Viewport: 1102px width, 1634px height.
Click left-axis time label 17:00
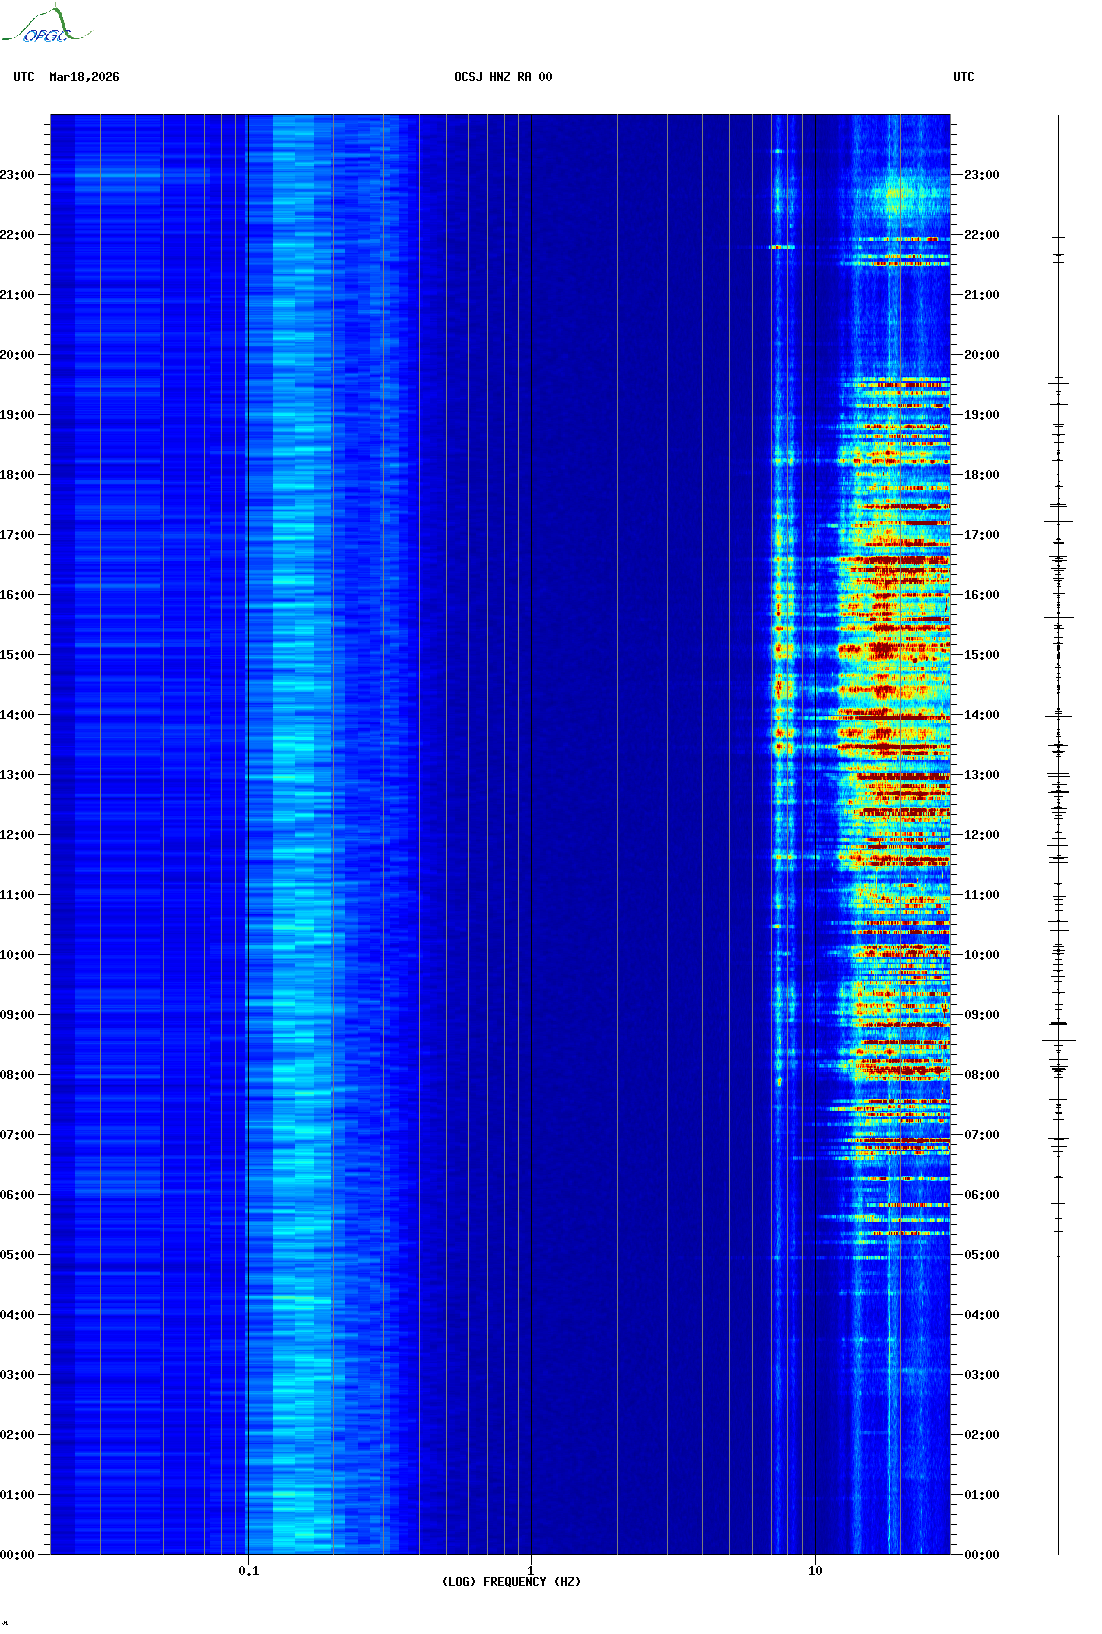point(17,535)
